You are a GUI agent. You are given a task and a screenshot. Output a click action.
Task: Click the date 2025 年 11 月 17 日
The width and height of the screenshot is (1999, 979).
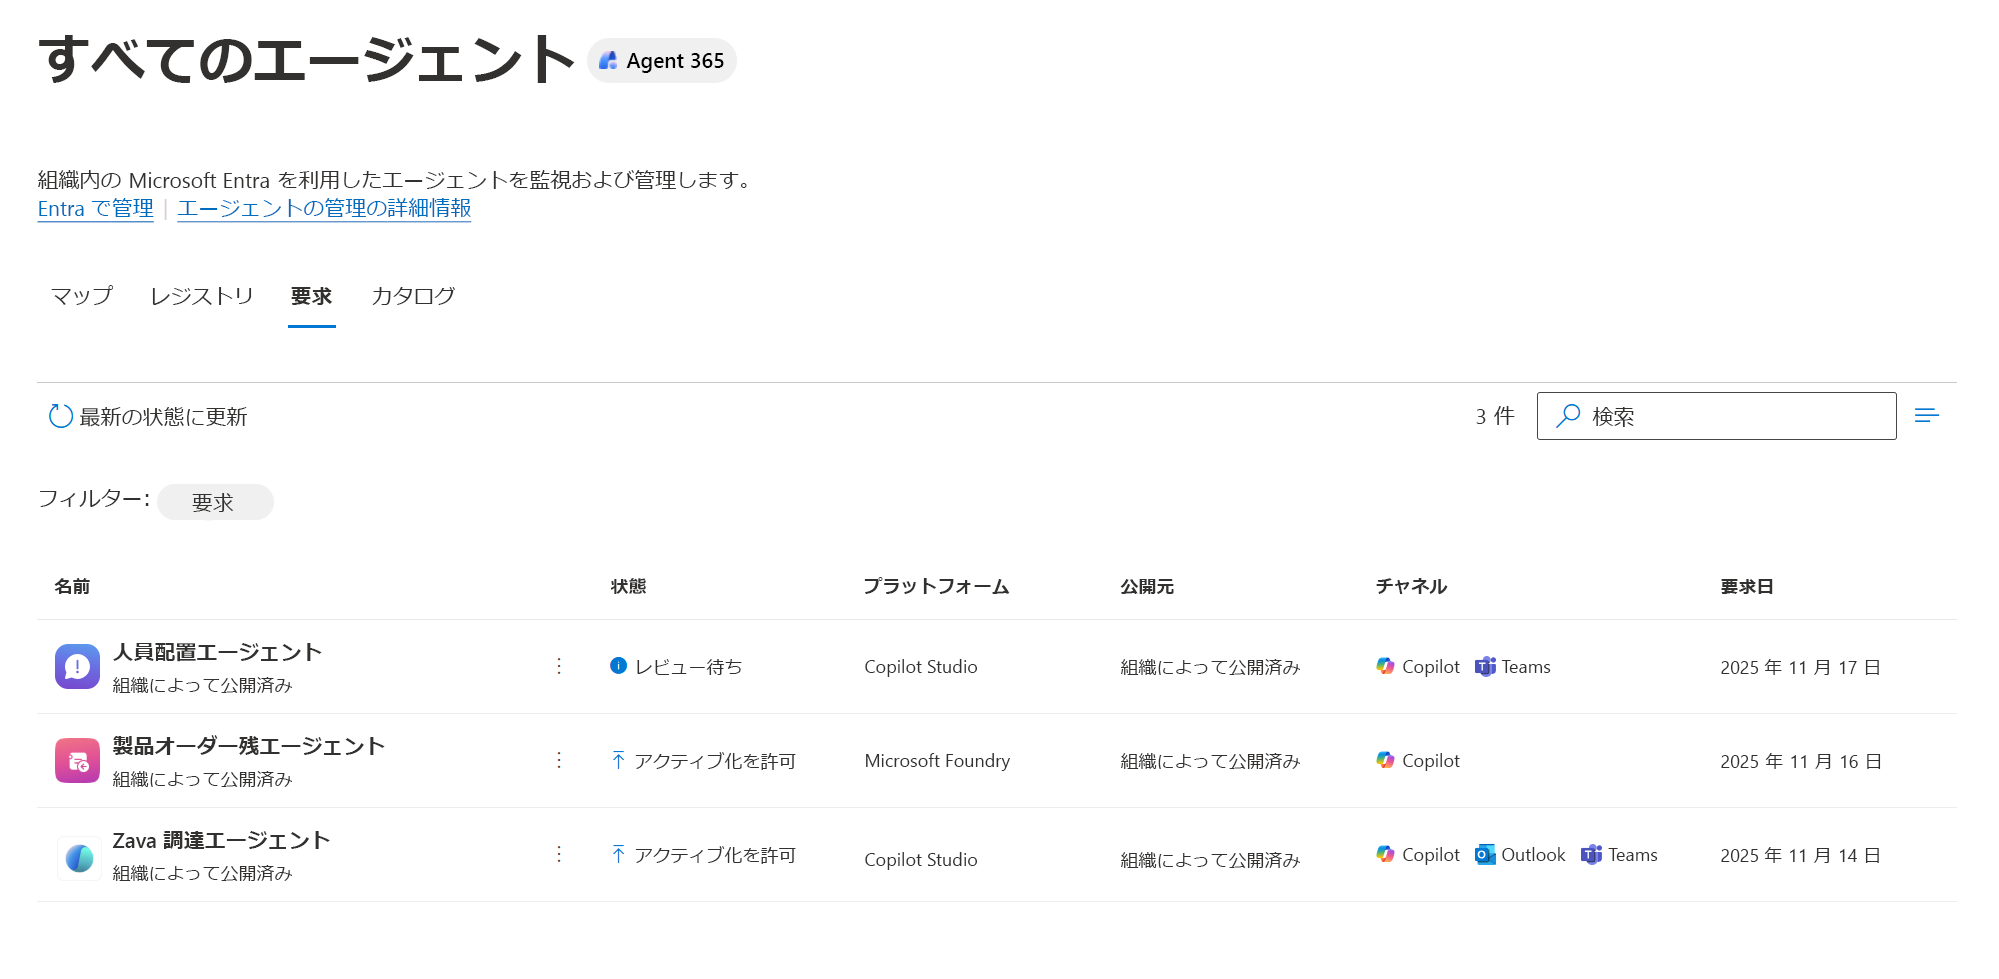1800,667
